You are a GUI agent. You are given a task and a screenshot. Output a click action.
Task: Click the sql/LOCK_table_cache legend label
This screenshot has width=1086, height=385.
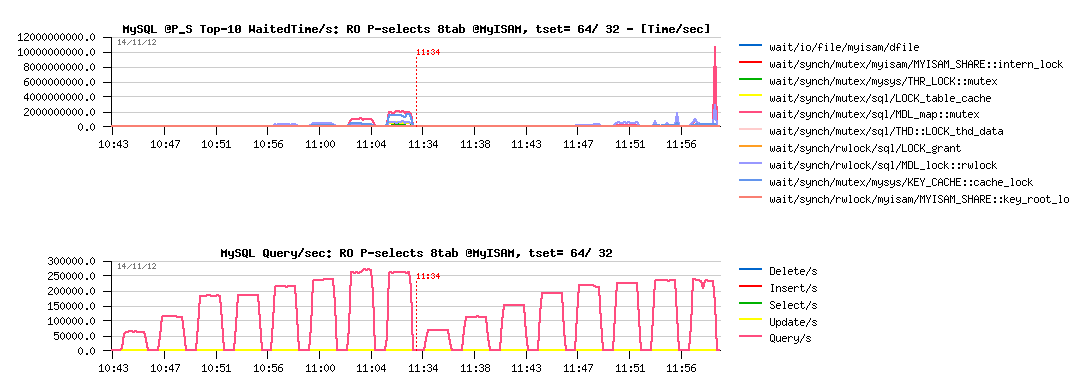(x=880, y=98)
